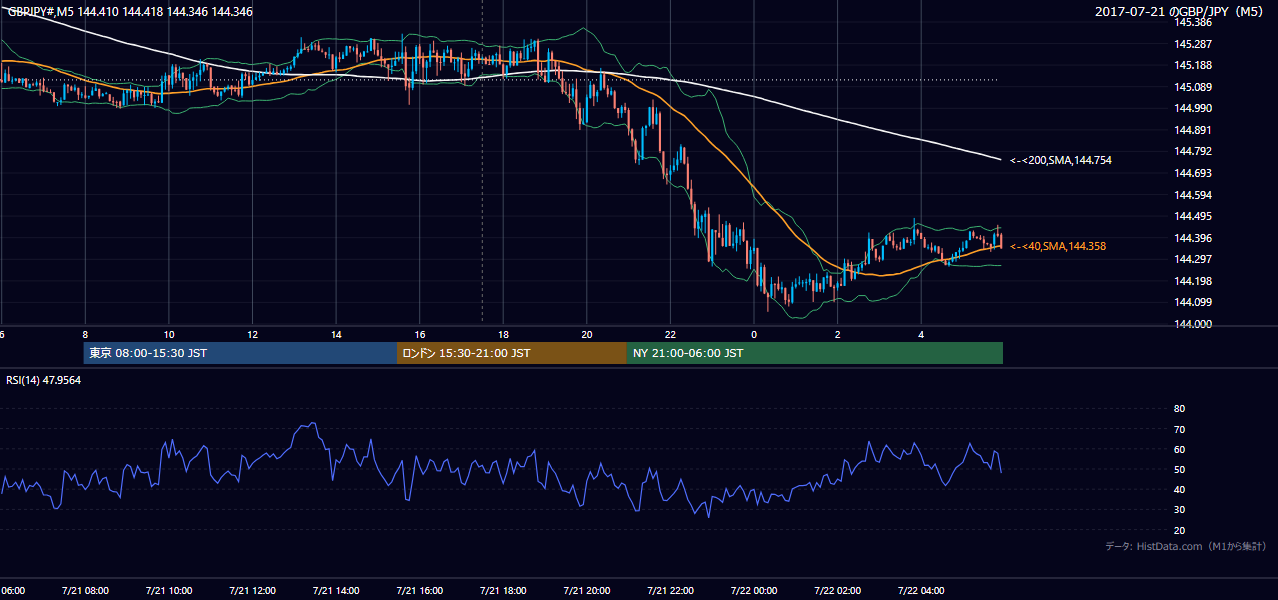Image resolution: width=1278 pixels, height=600 pixels.
Task: Click the 7/22 04:00 time label
Action: point(921,591)
